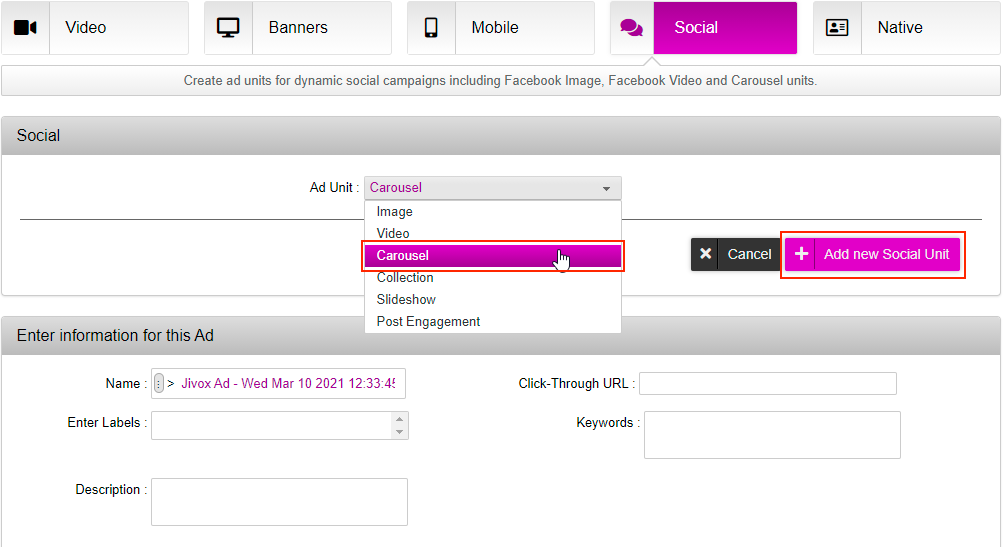Viewport: 1004px width, 547px height.
Task: Click the Mobile phone icon
Action: pos(431,28)
